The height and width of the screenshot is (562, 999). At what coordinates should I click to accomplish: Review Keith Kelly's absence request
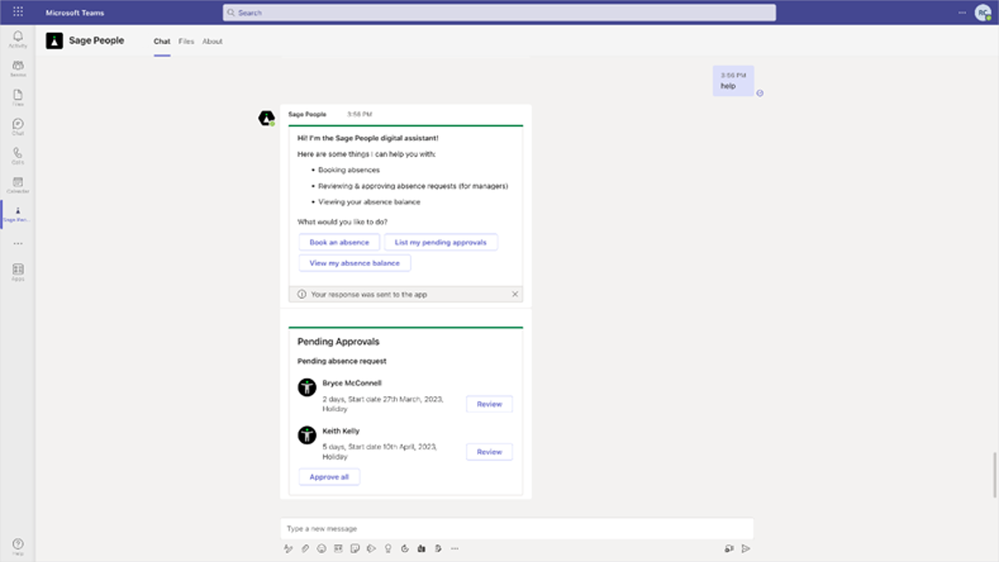point(489,452)
